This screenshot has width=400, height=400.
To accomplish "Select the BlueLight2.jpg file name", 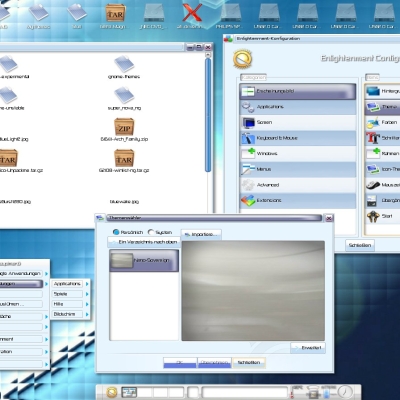I will pyautogui.click(x=14, y=139).
